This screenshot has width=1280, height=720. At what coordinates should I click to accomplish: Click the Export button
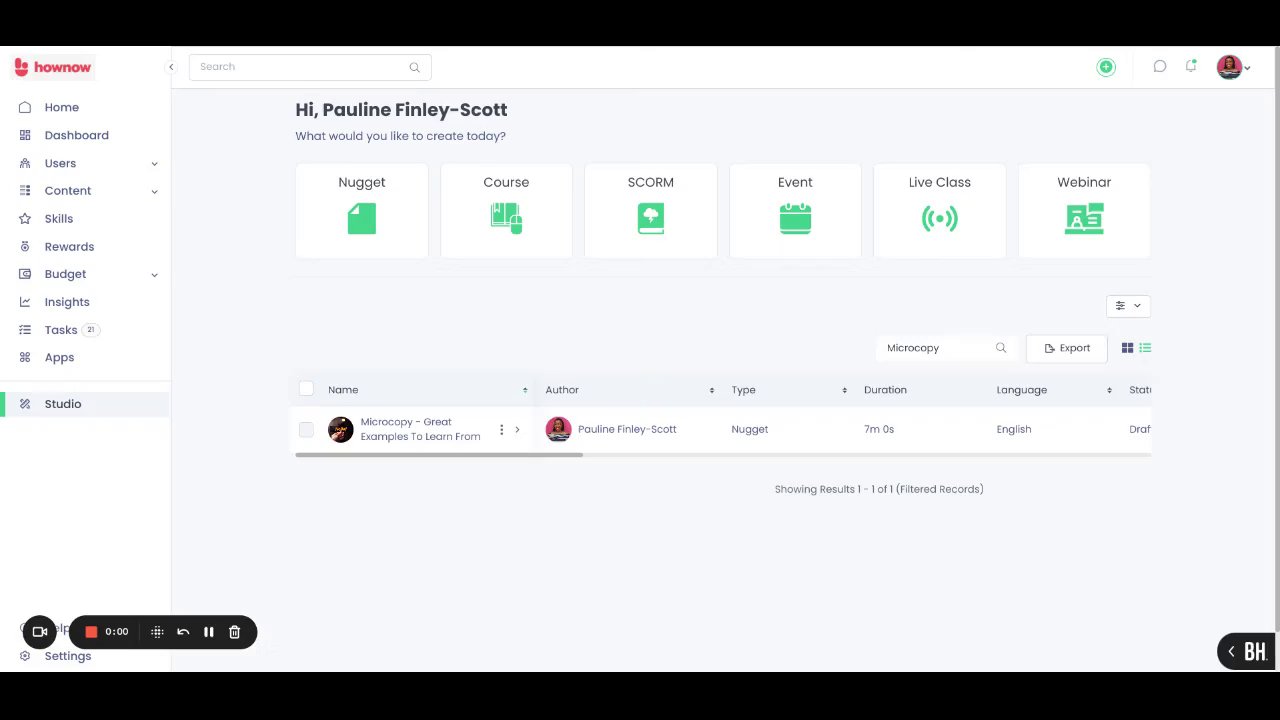click(x=1067, y=348)
